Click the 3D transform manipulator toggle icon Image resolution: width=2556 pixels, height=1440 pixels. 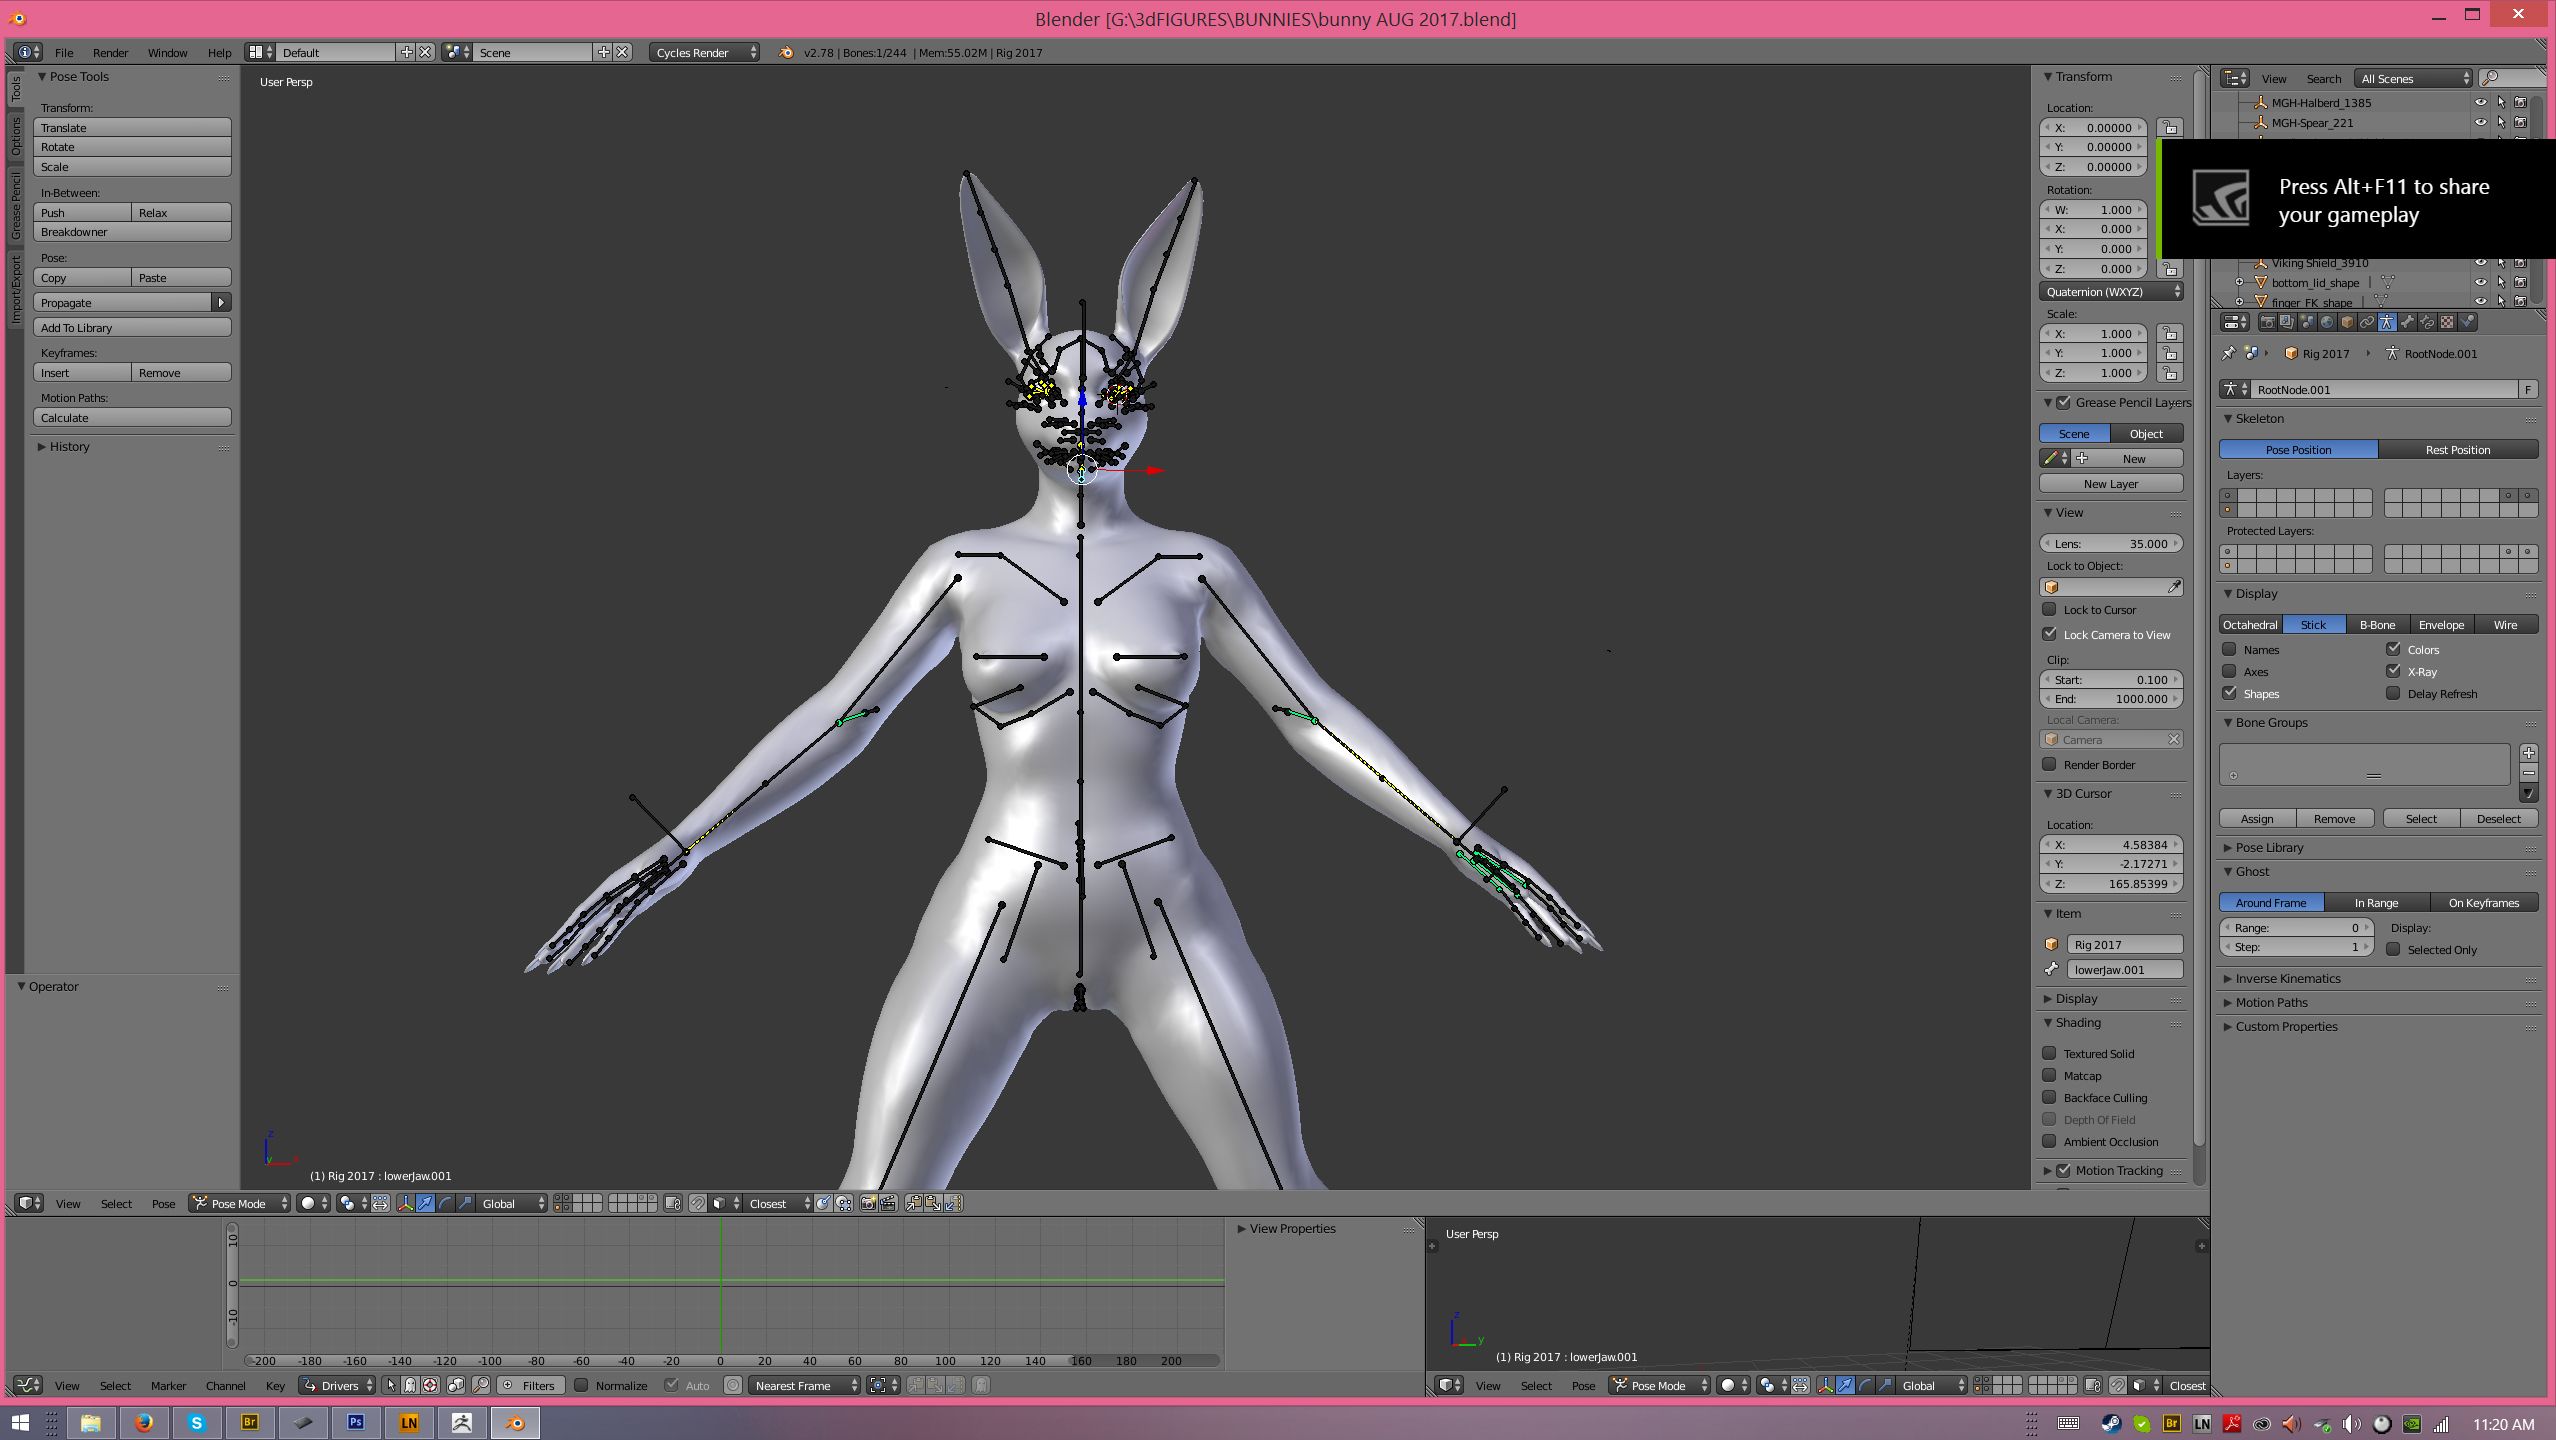coord(406,1203)
